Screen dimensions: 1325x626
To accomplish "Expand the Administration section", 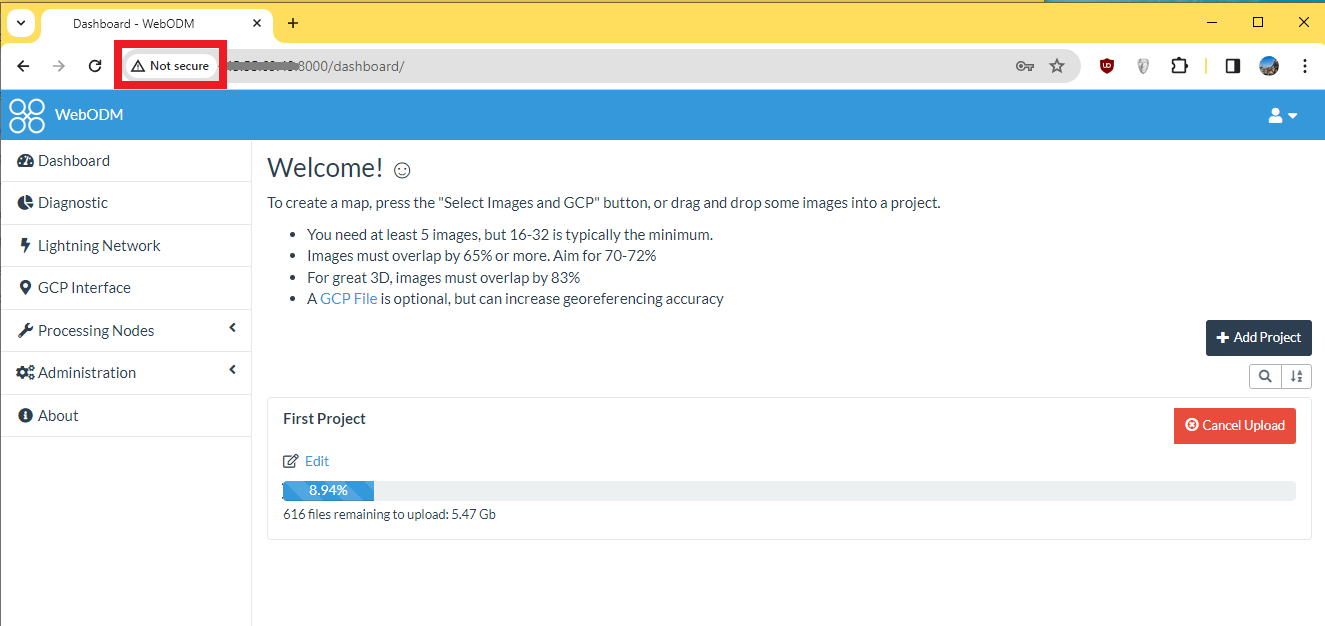I will (86, 372).
